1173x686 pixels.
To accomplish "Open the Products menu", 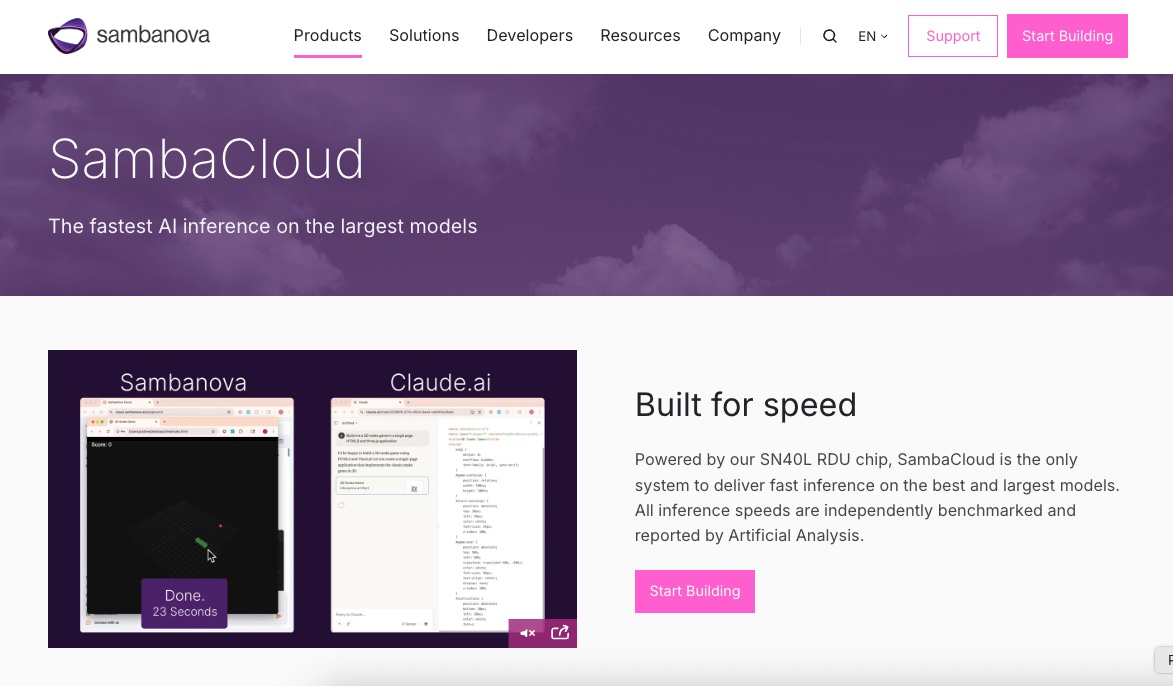I will (328, 36).
